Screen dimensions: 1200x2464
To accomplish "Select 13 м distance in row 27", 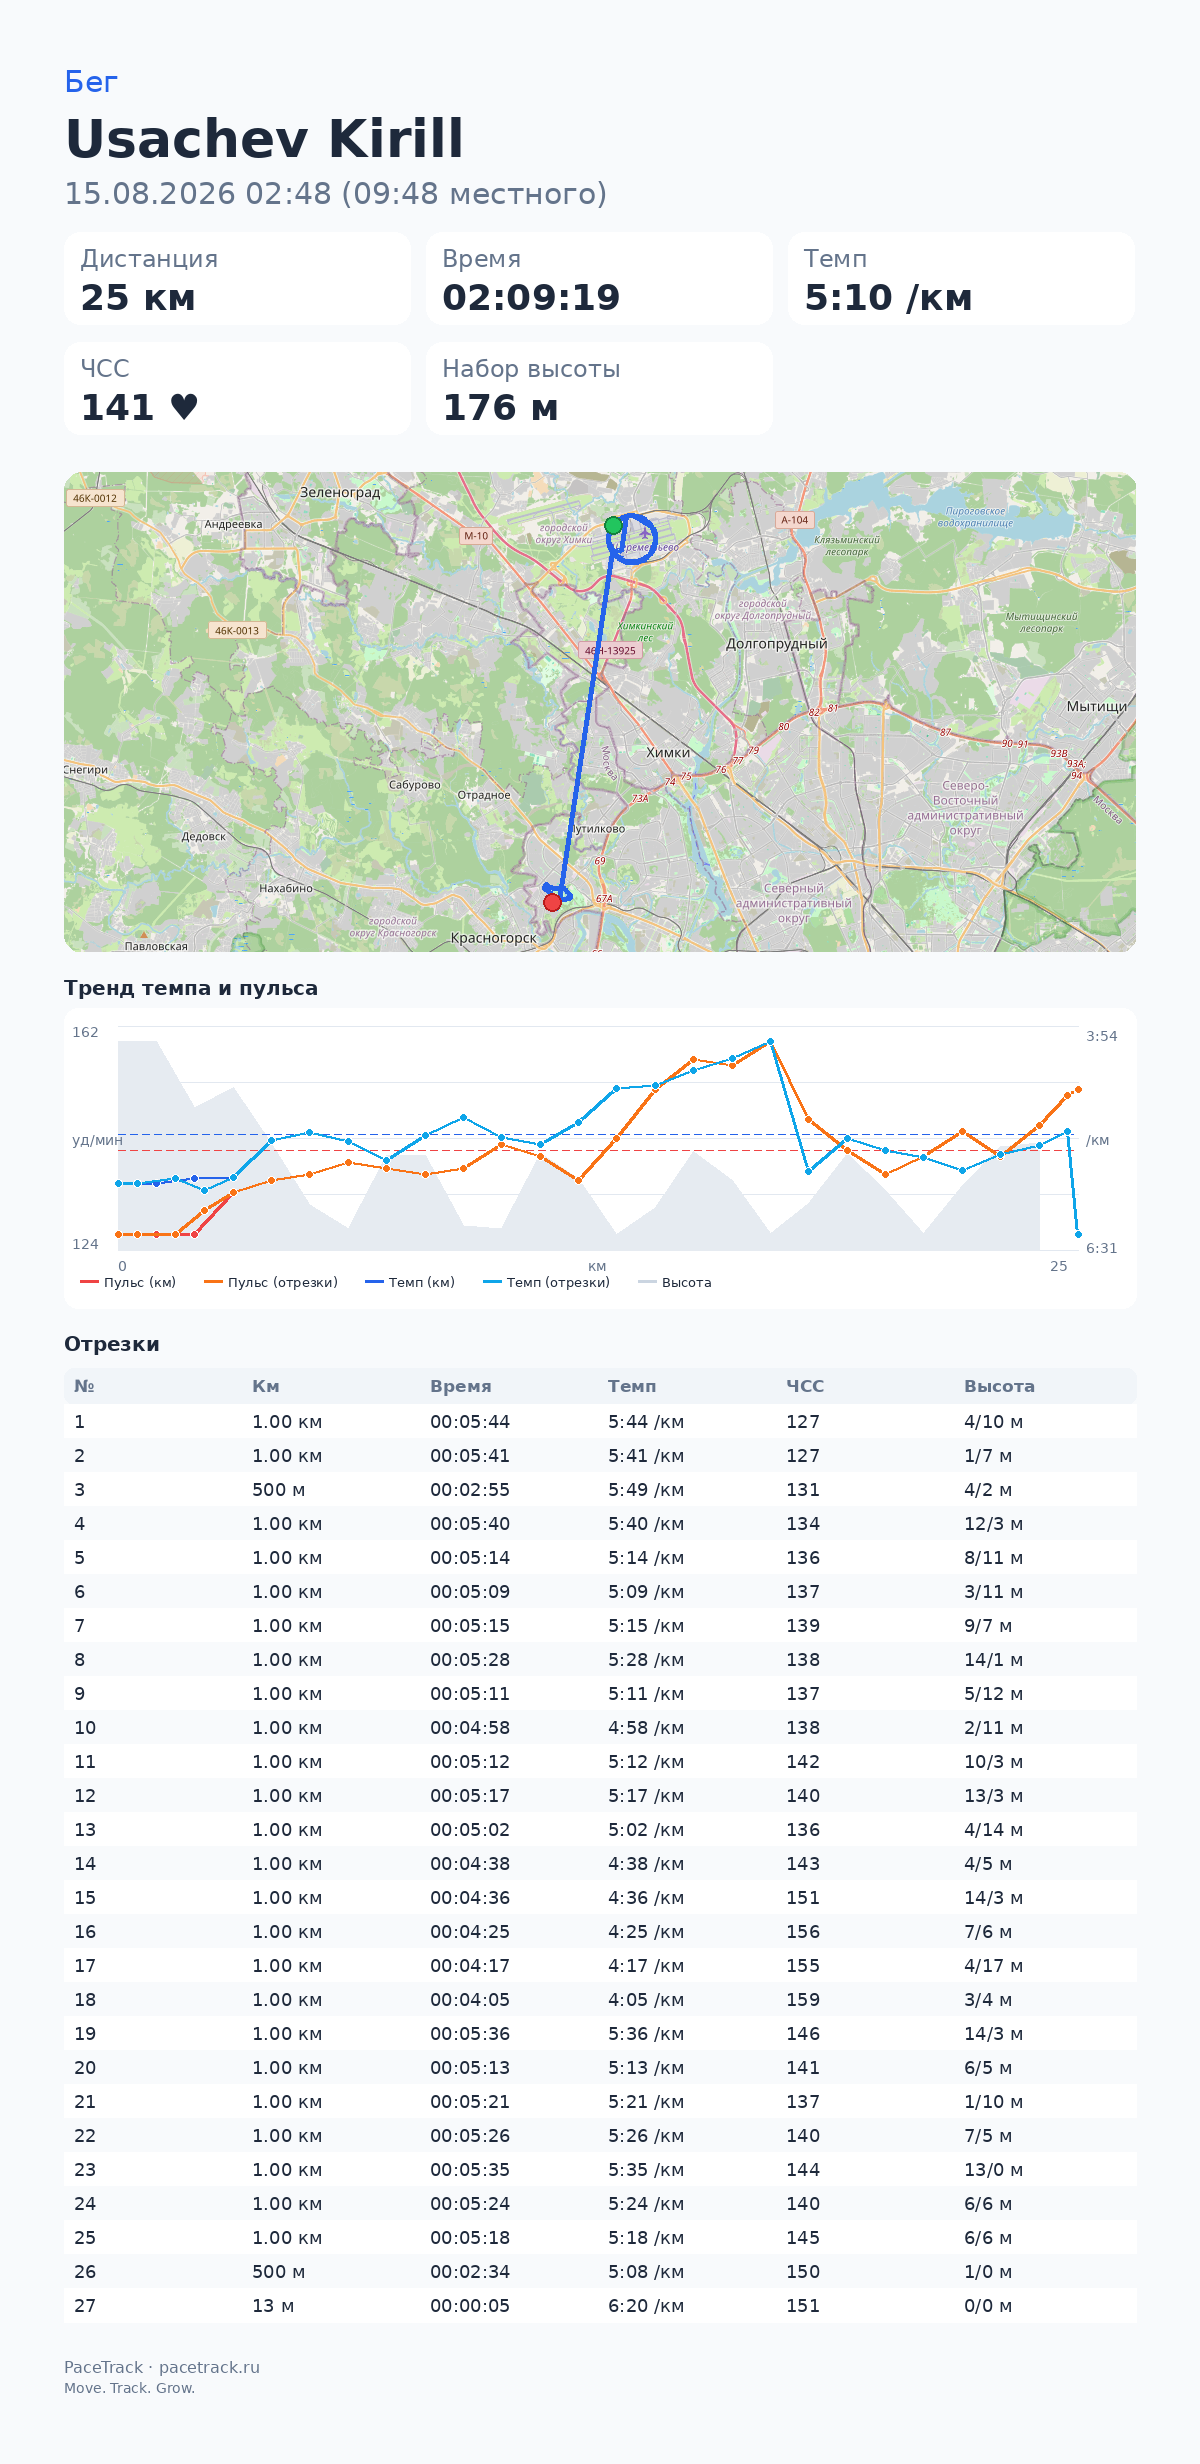I will [273, 2306].
